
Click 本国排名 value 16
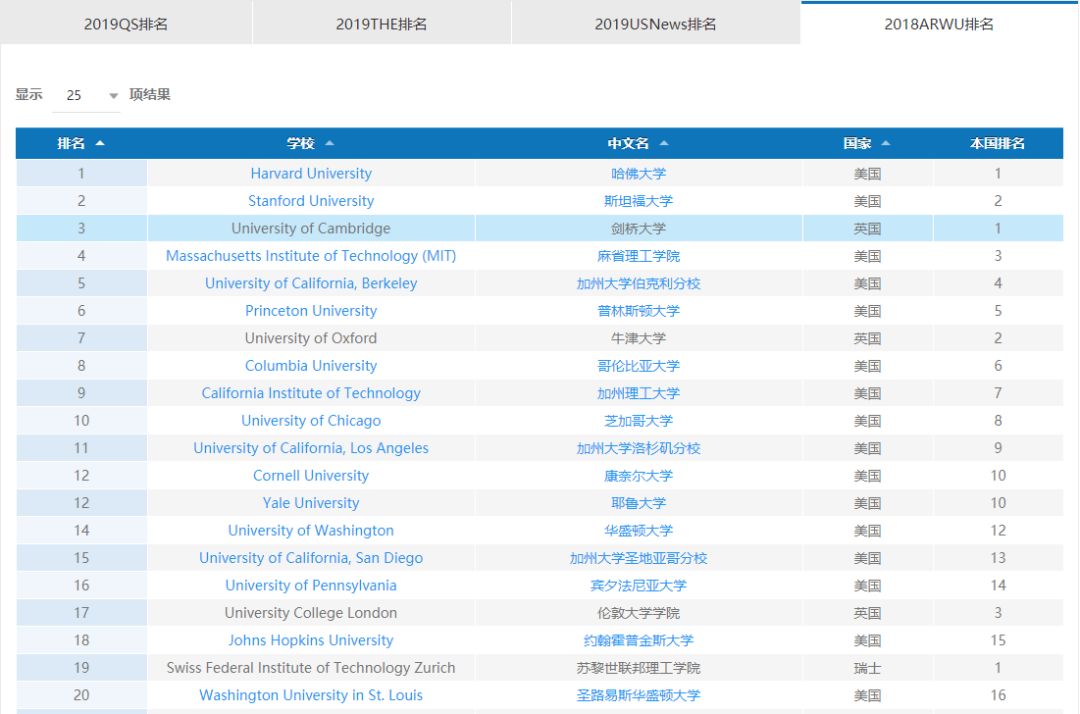(998, 695)
